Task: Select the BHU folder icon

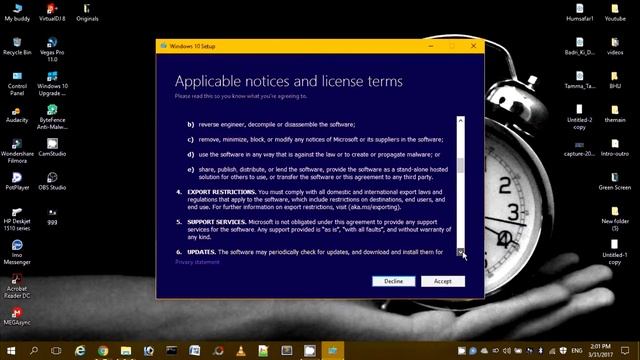Action: 615,80
